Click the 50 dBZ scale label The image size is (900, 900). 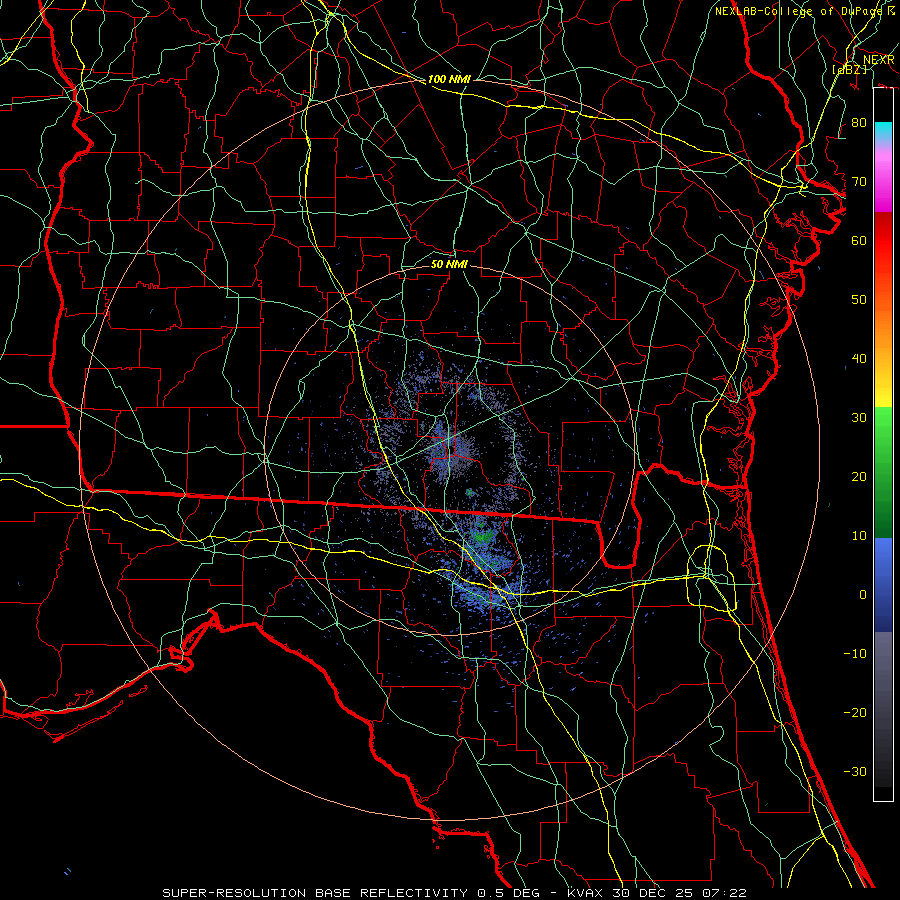pyautogui.click(x=859, y=300)
